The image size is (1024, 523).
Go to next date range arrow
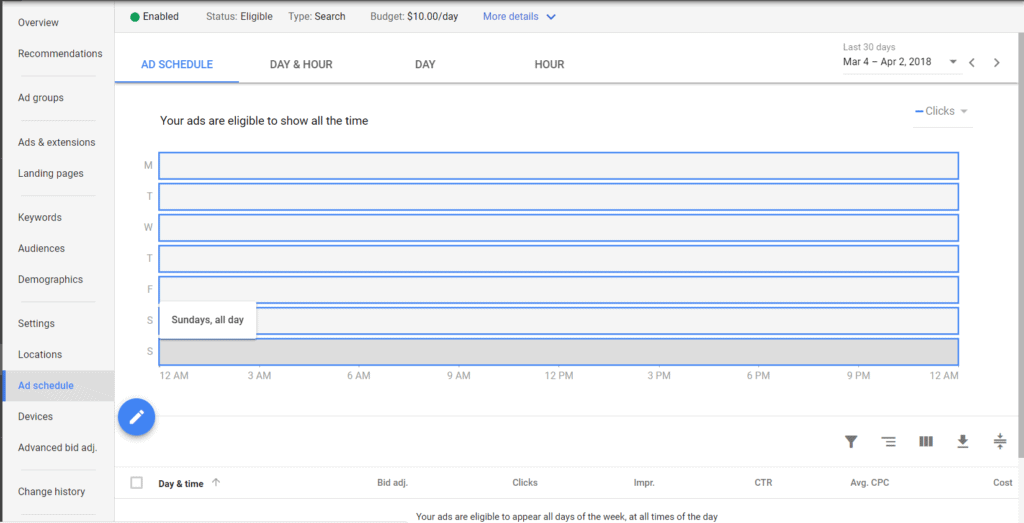997,63
